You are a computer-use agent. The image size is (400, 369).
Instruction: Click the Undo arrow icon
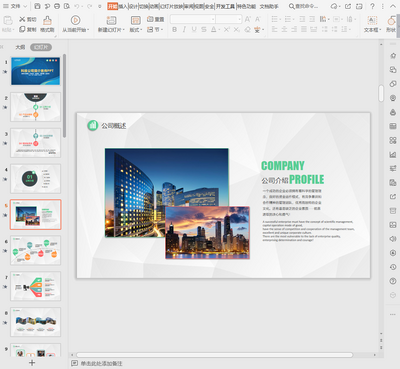pyautogui.click(x=77, y=6)
